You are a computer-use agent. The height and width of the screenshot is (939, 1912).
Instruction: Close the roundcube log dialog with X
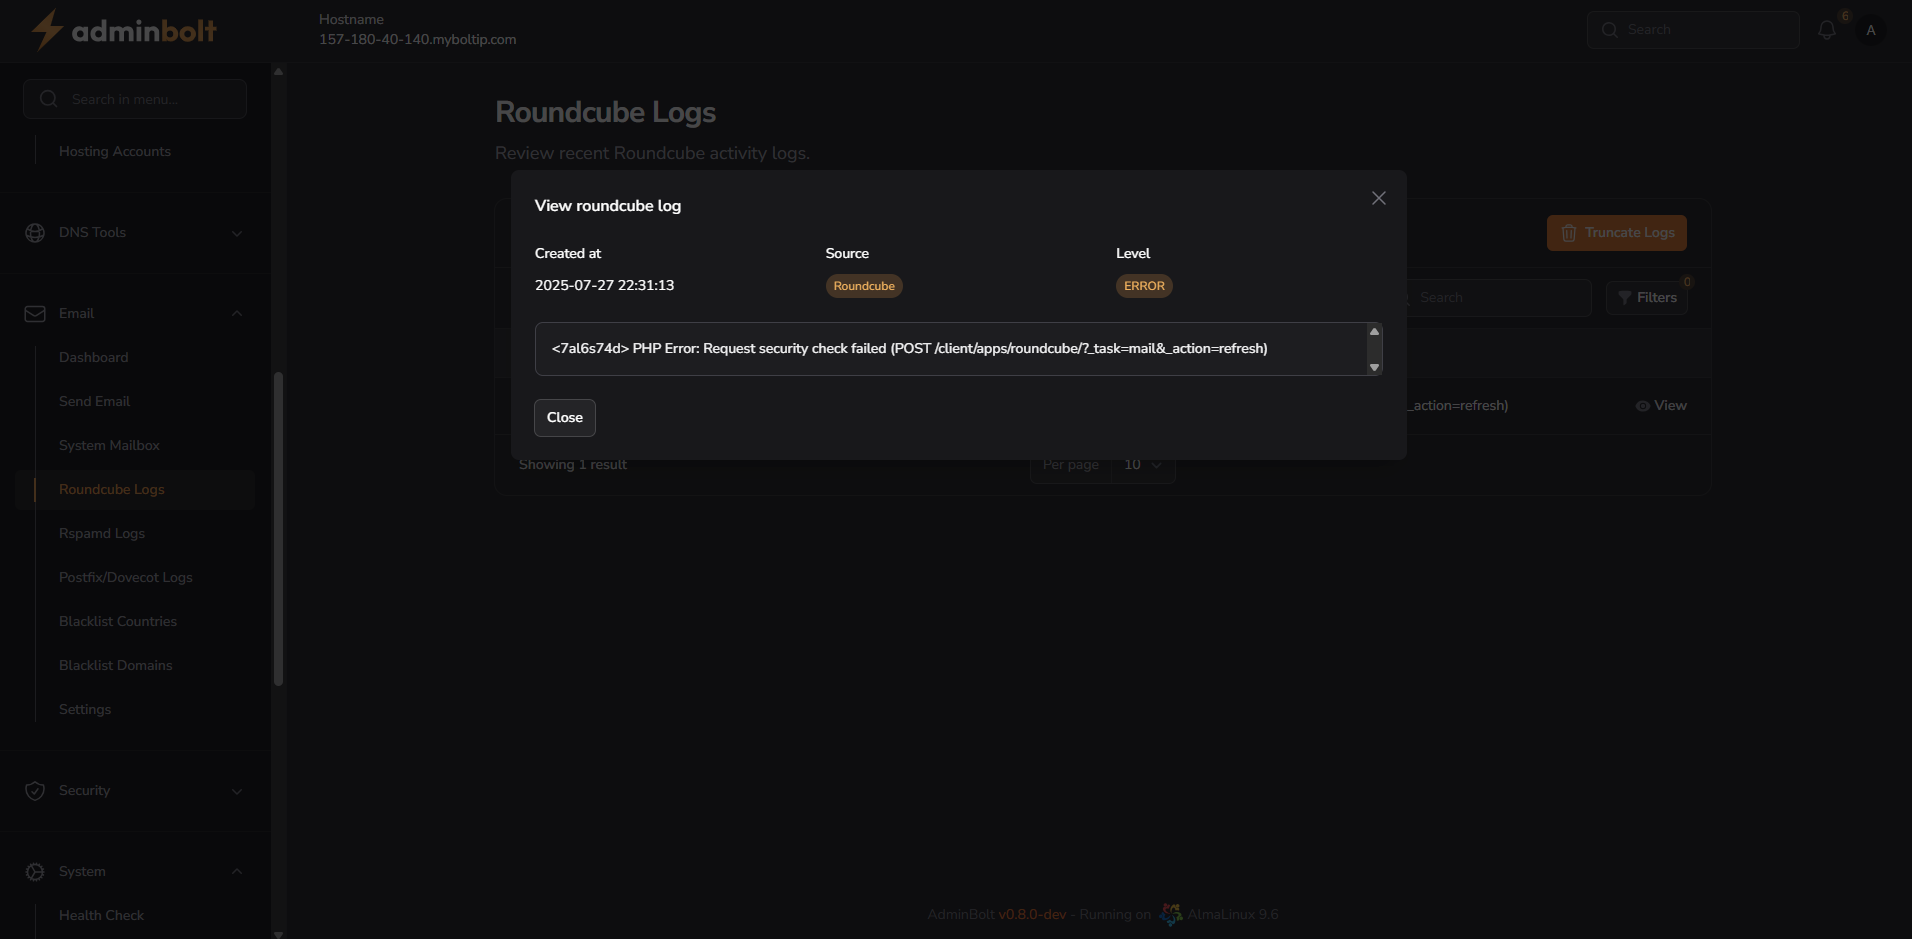(1378, 198)
